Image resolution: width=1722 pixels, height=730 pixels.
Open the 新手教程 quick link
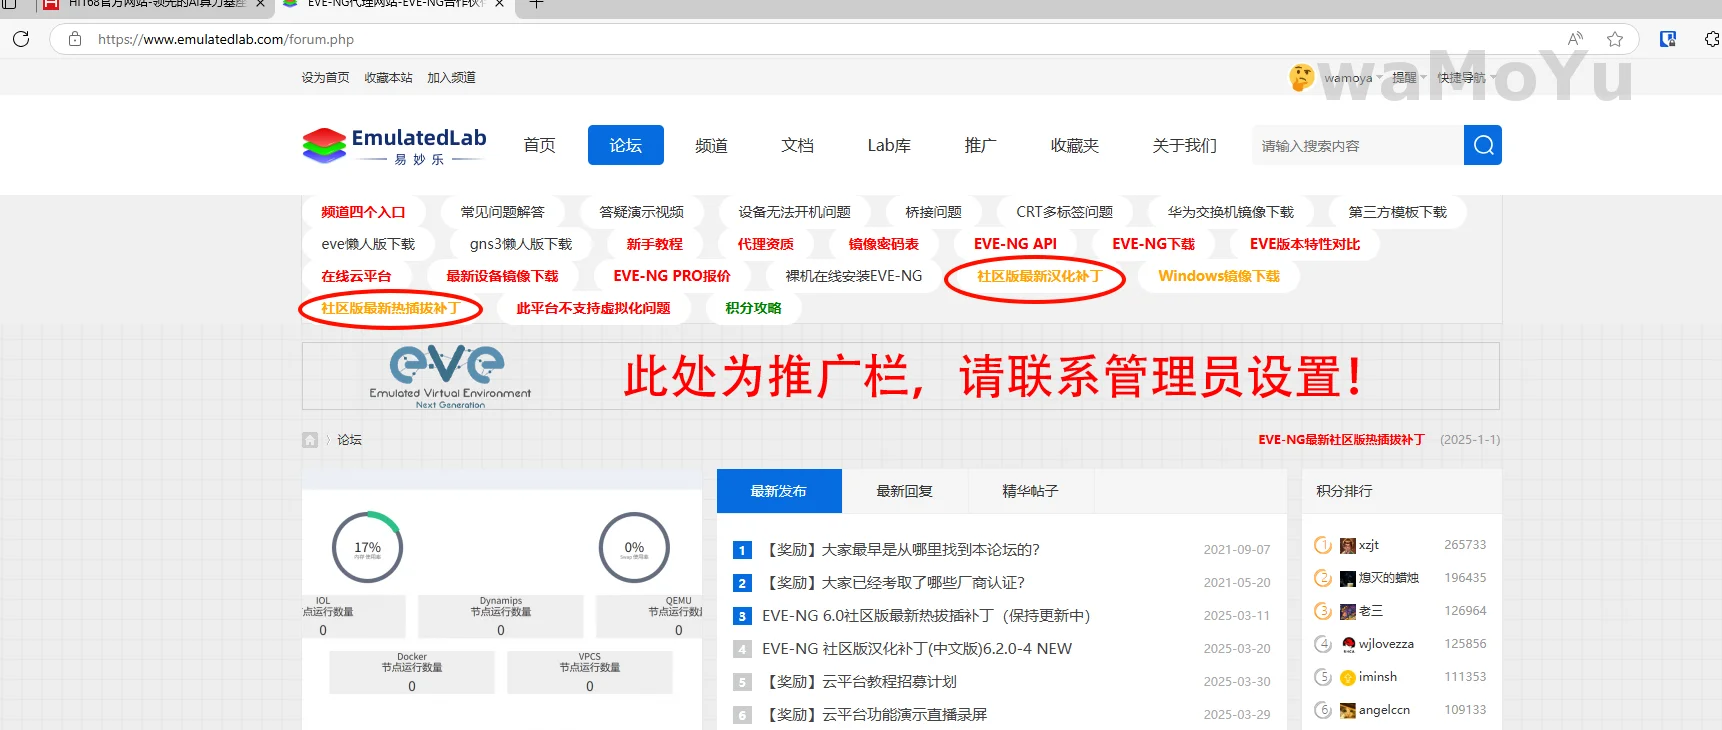tap(654, 244)
